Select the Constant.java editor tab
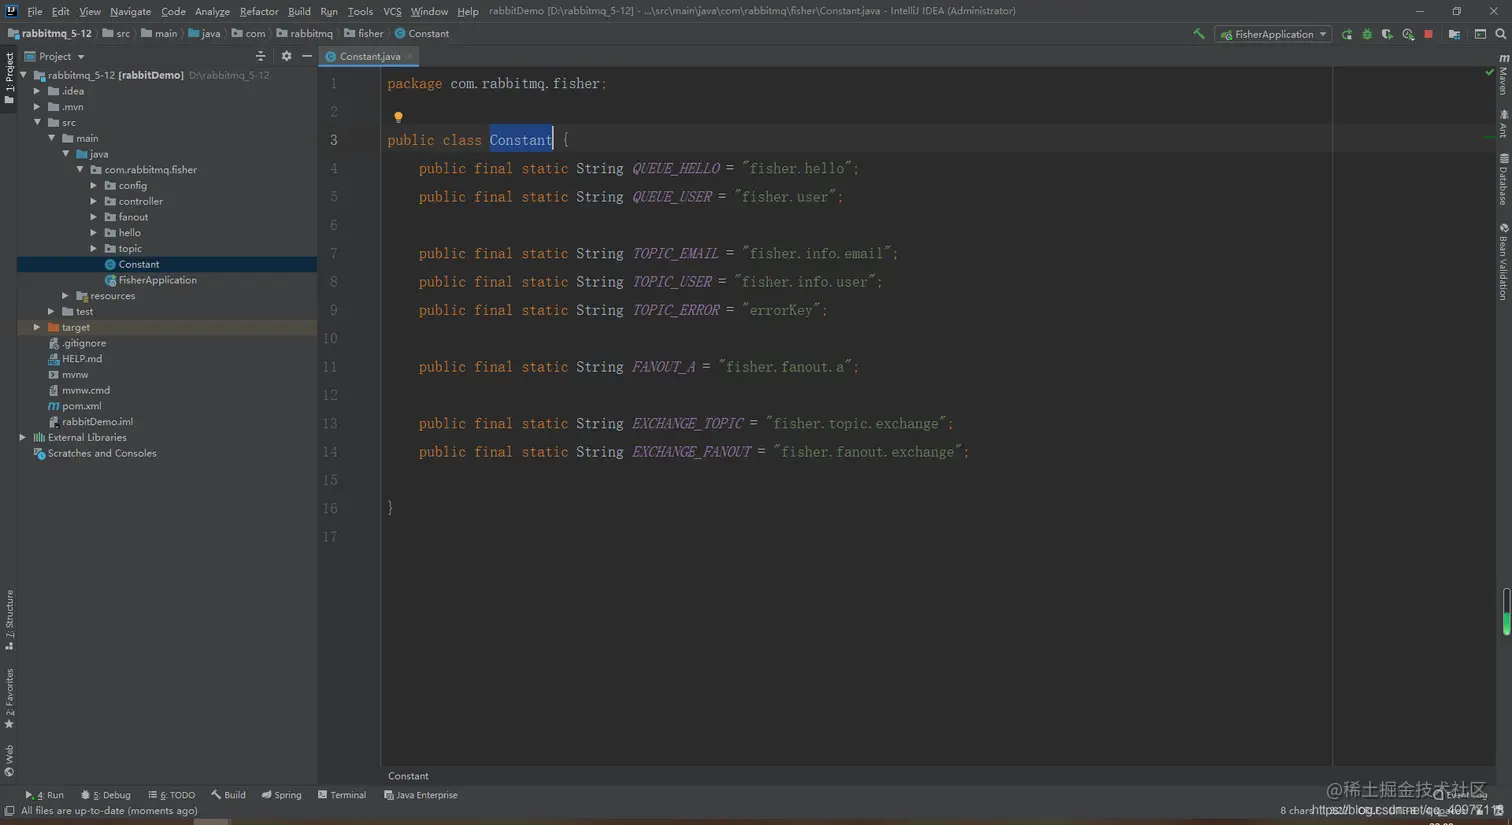1512x825 pixels. (369, 56)
